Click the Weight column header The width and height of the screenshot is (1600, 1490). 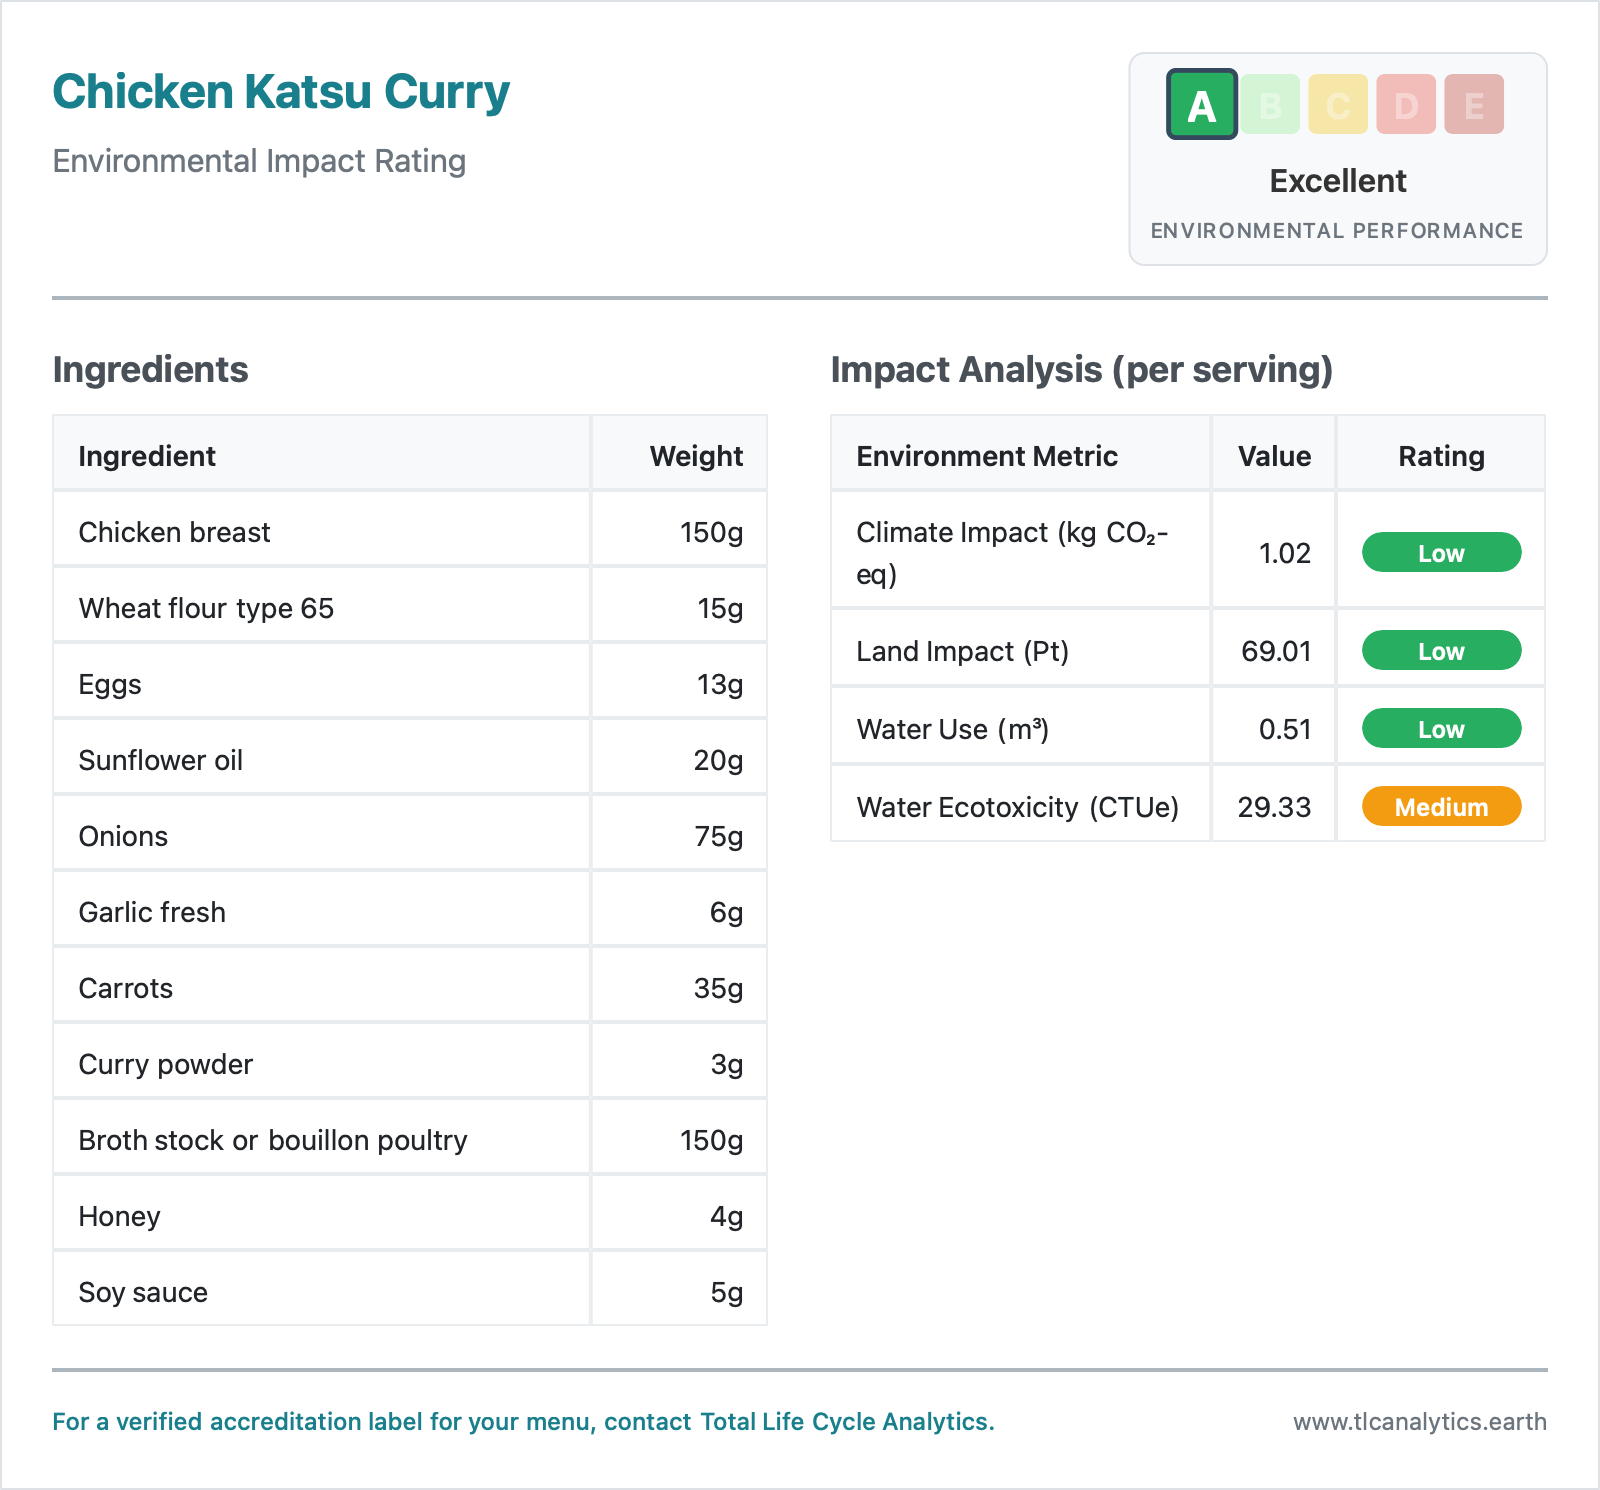click(696, 456)
